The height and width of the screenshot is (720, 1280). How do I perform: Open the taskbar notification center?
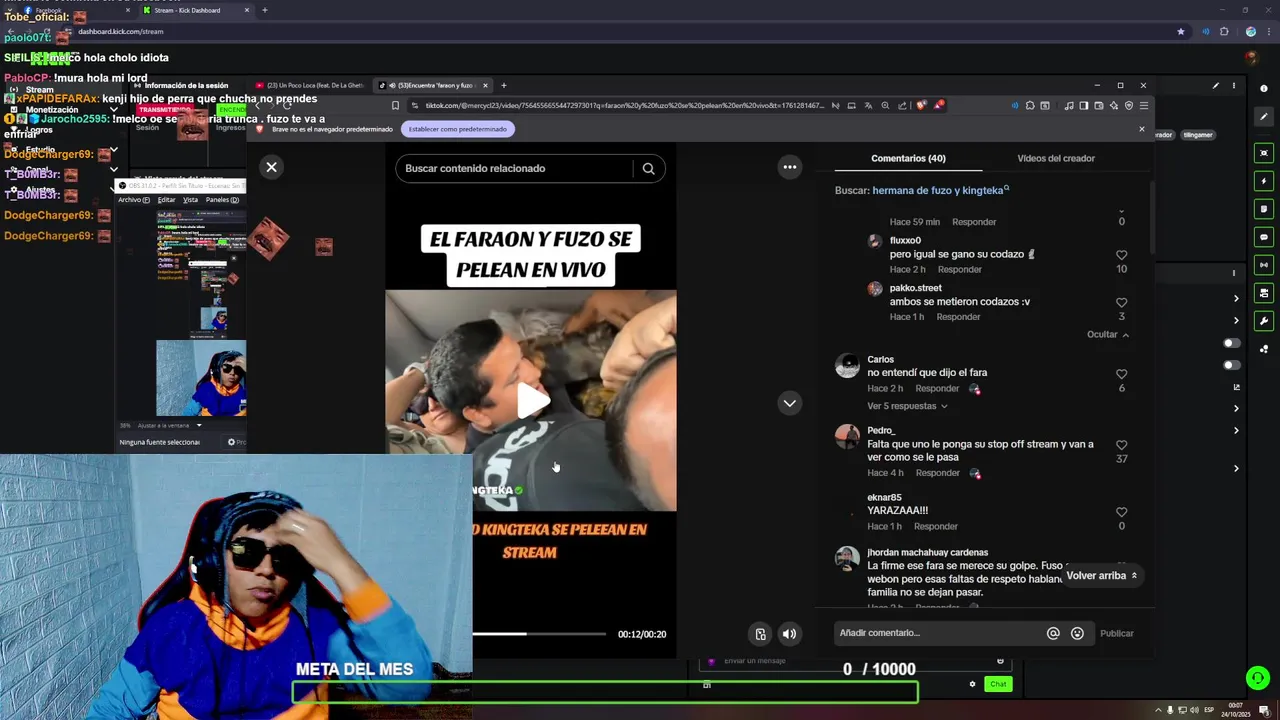pyautogui.click(x=1264, y=710)
